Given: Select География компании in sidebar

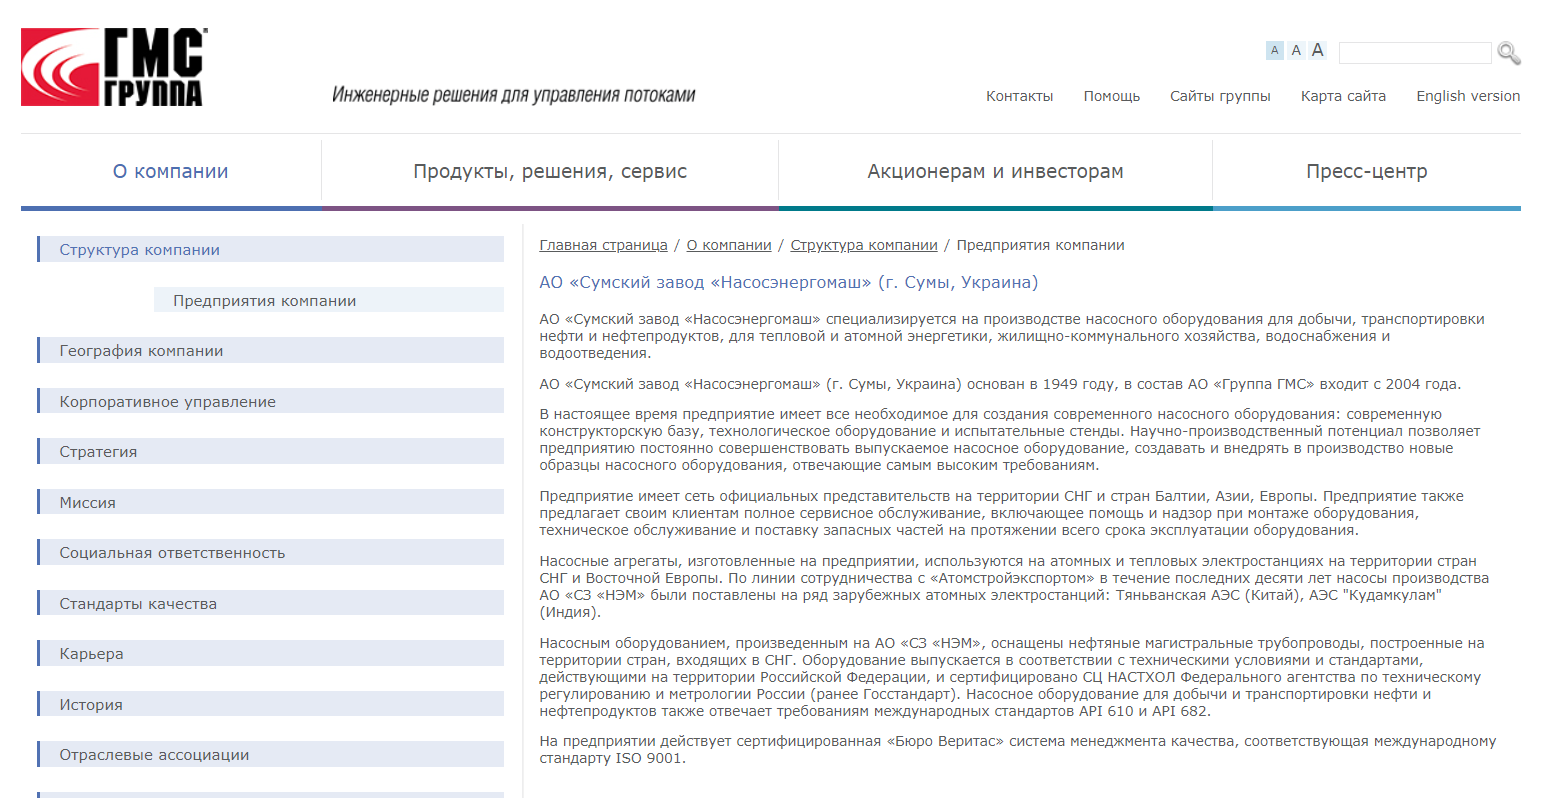Looking at the screenshot, I should 270,350.
